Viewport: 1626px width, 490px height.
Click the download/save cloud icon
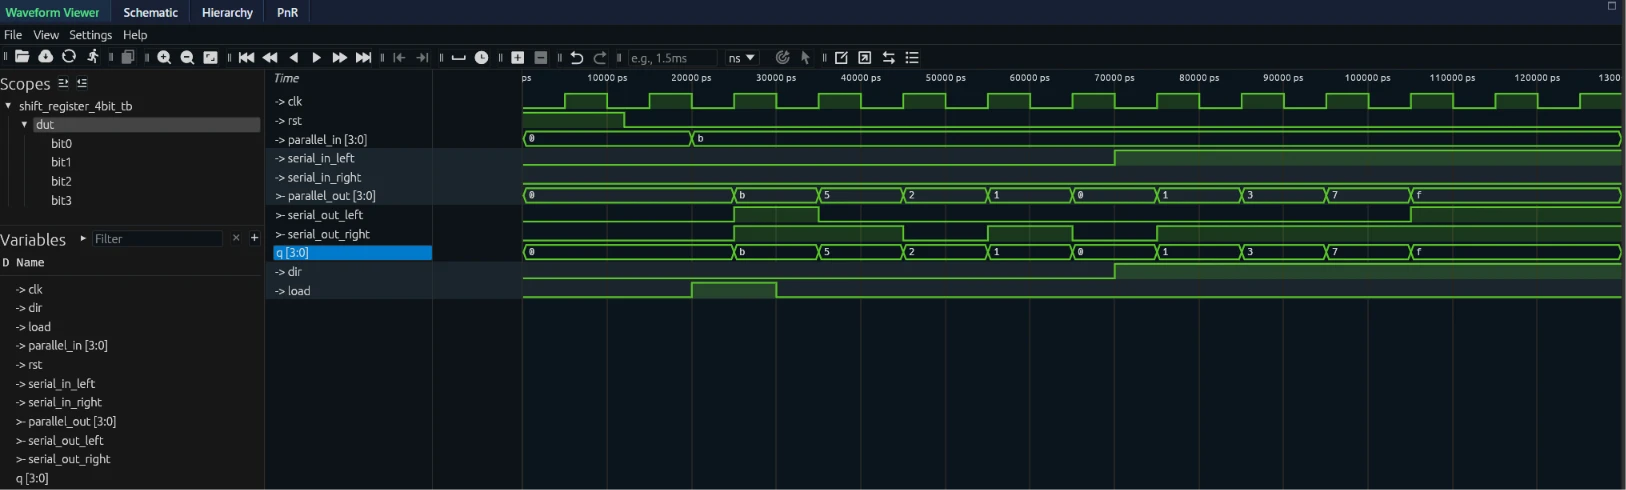[45, 57]
